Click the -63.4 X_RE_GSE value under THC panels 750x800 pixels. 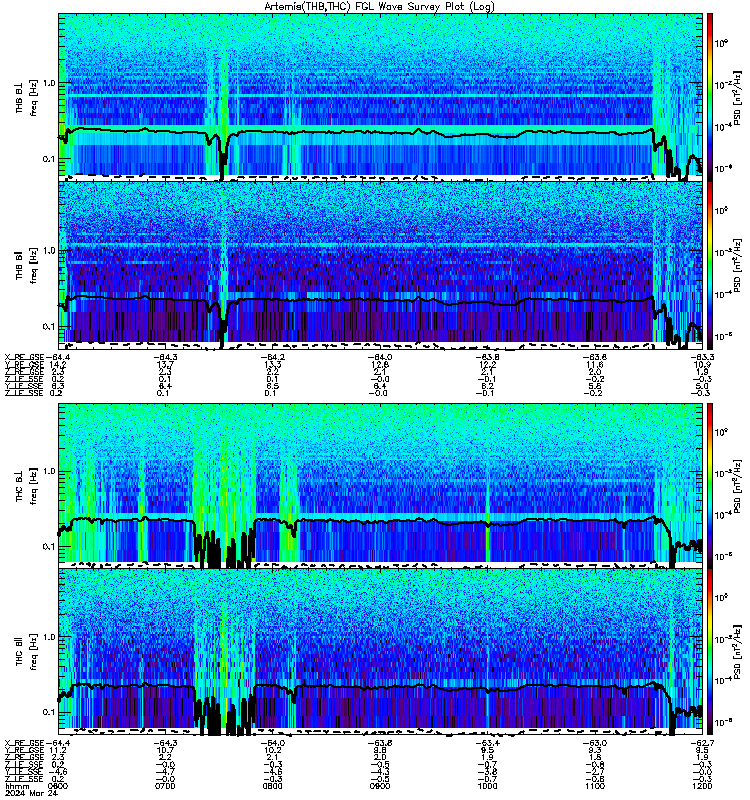coord(487,743)
